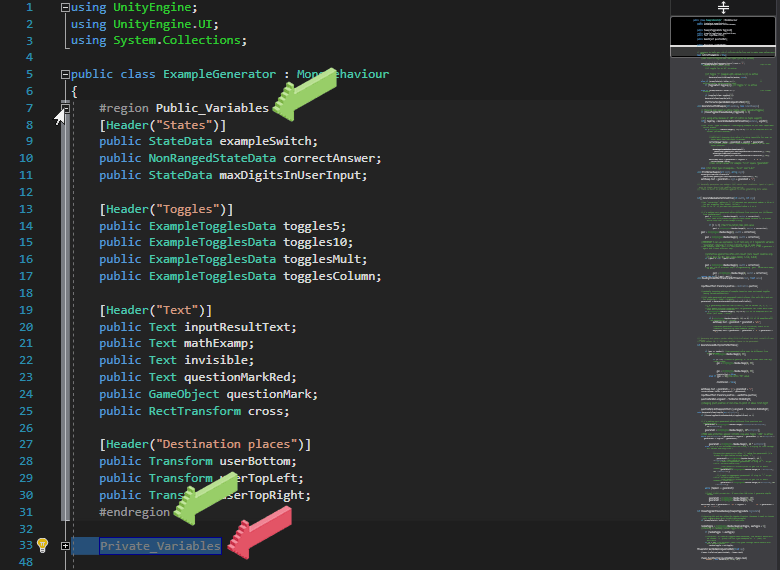This screenshot has width=780, height=570.
Task: Click the variable toggles10
Action: (315, 242)
